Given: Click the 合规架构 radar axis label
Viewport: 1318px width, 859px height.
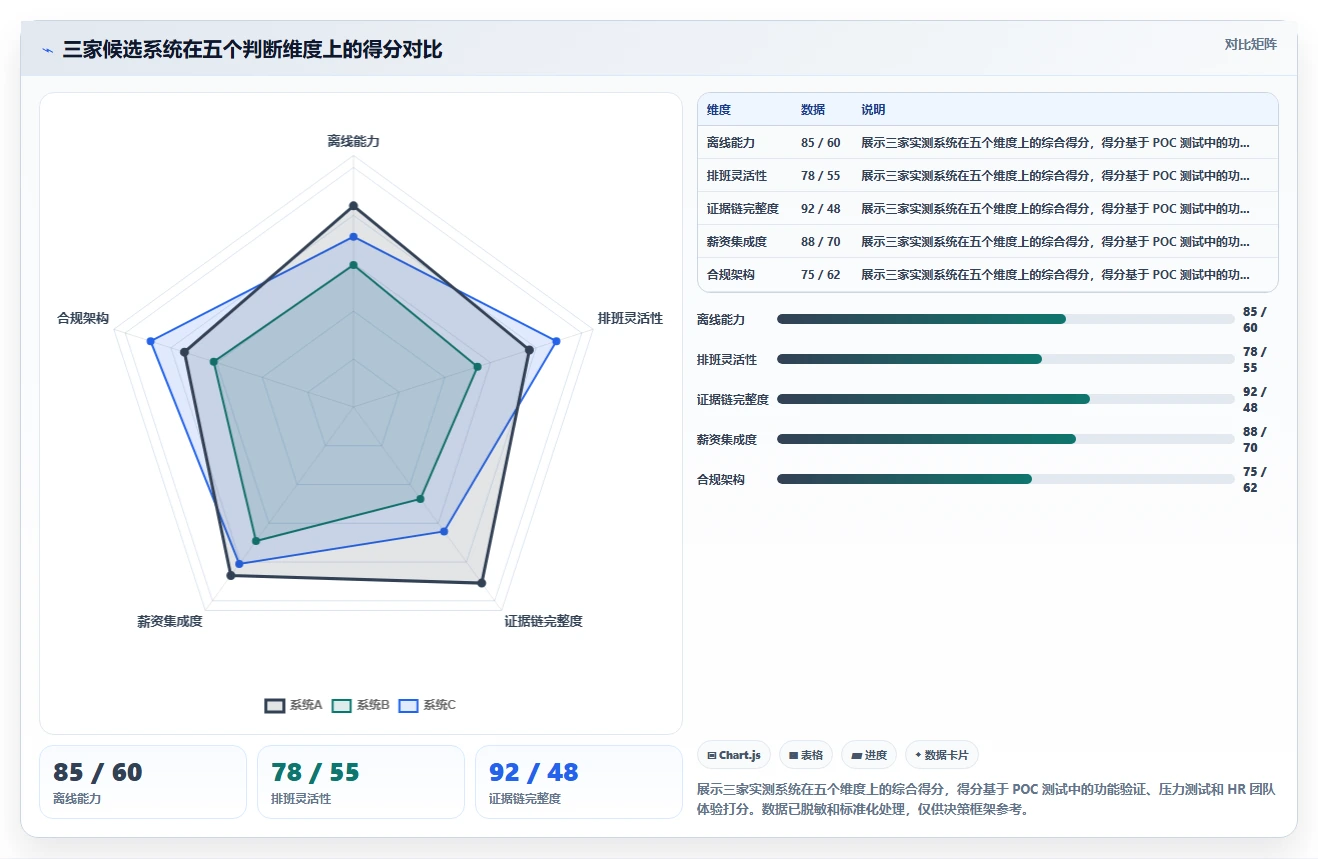Looking at the screenshot, I should (x=83, y=319).
